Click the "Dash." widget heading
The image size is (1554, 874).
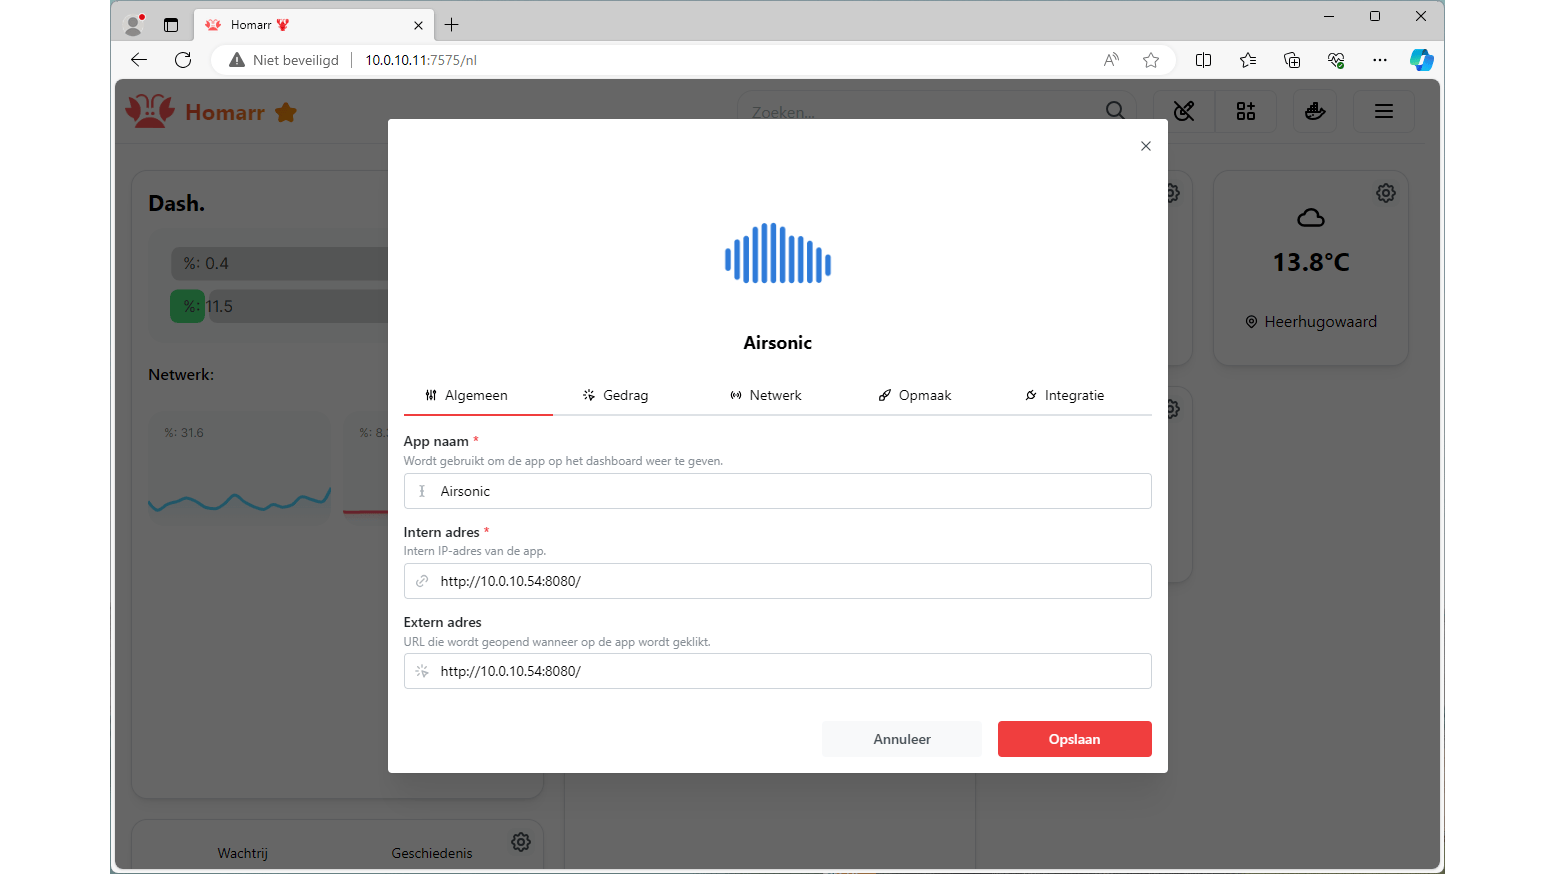(x=176, y=203)
